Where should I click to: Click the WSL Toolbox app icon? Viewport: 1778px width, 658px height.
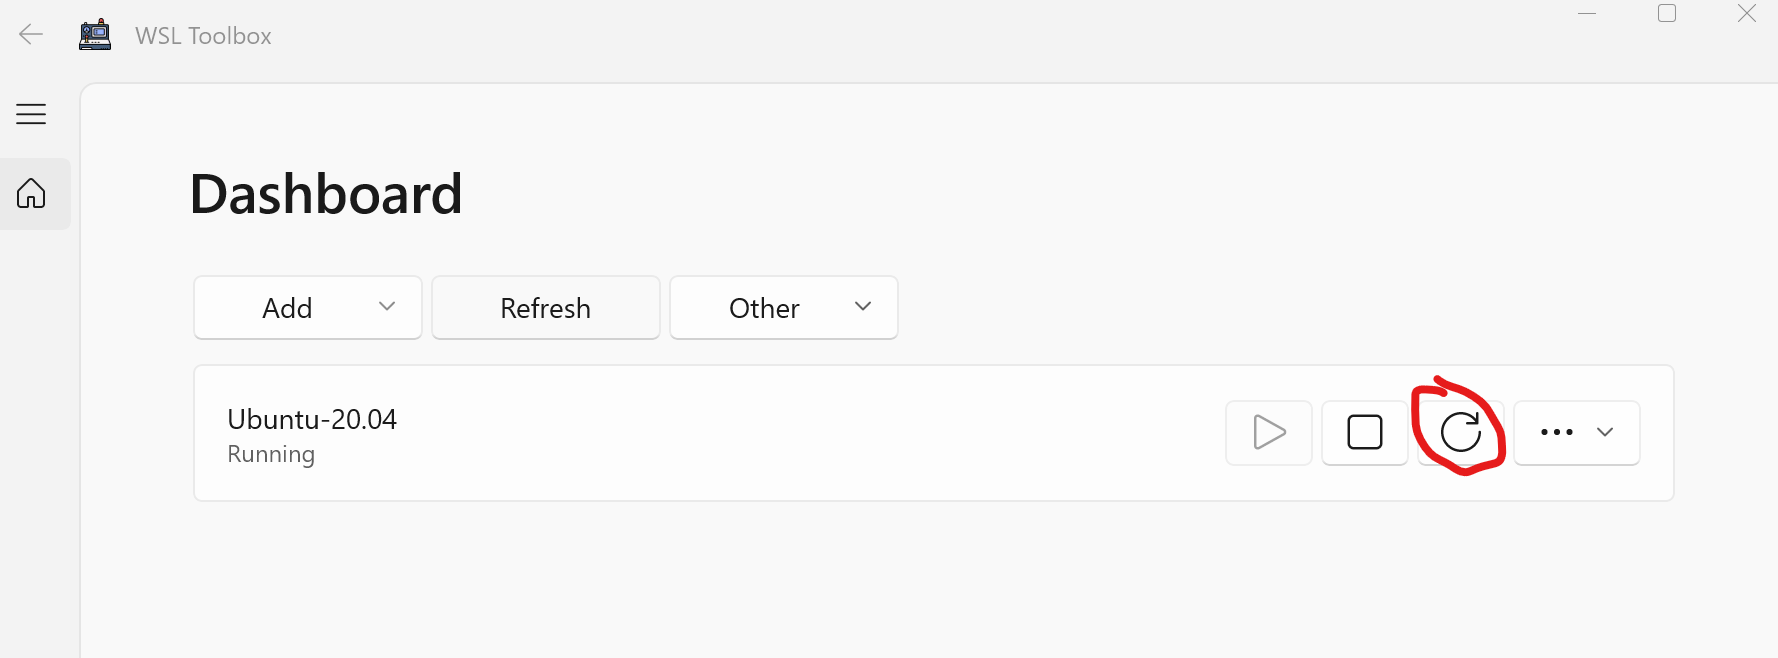coord(95,35)
